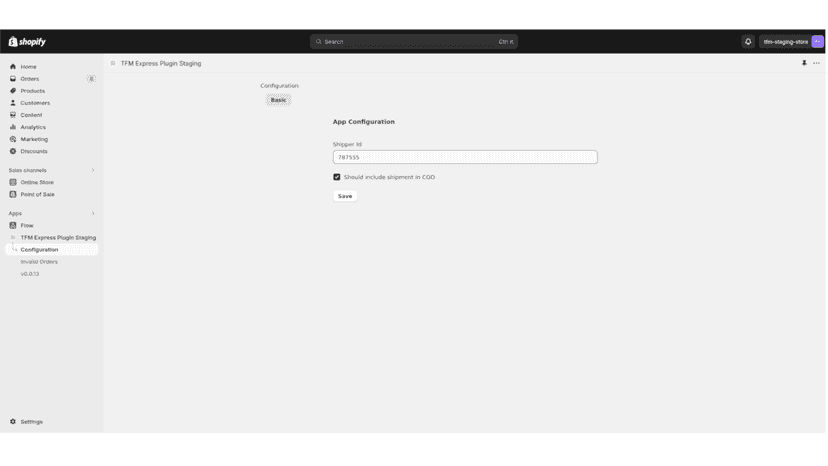Open Orders page
The image size is (828, 466).
[30, 79]
